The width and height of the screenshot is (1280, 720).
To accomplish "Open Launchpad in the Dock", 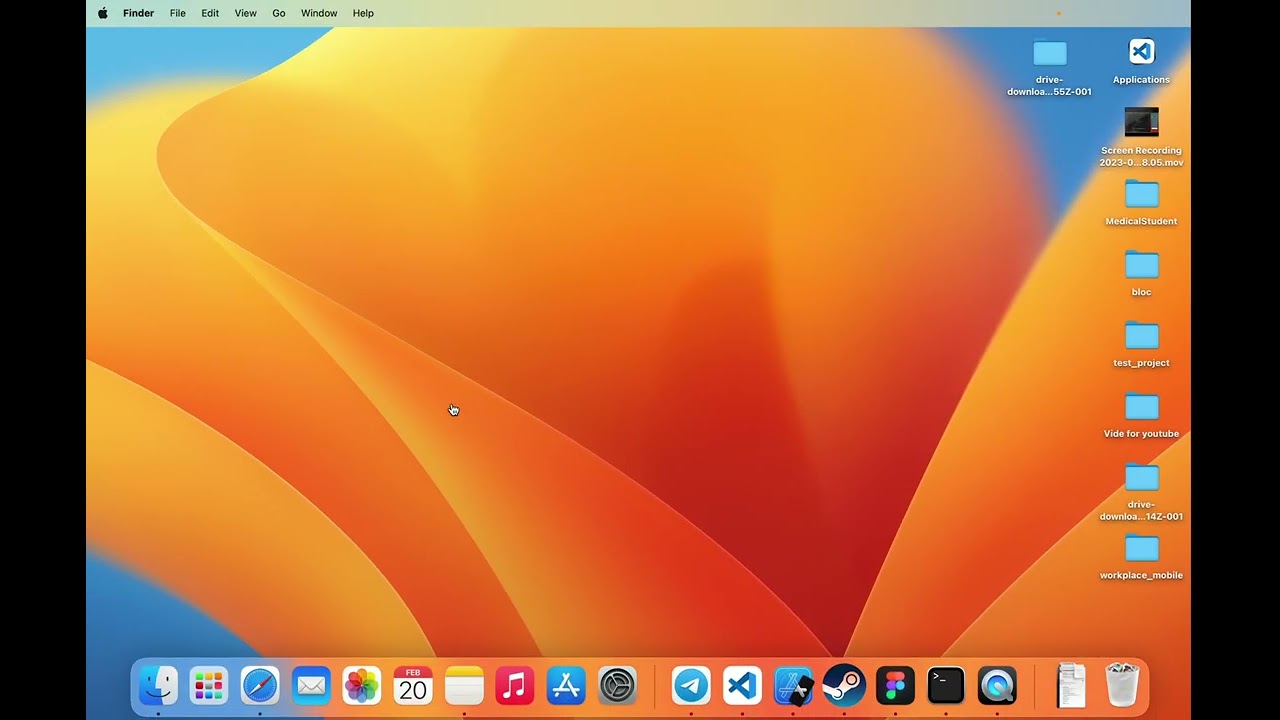I will pos(209,686).
